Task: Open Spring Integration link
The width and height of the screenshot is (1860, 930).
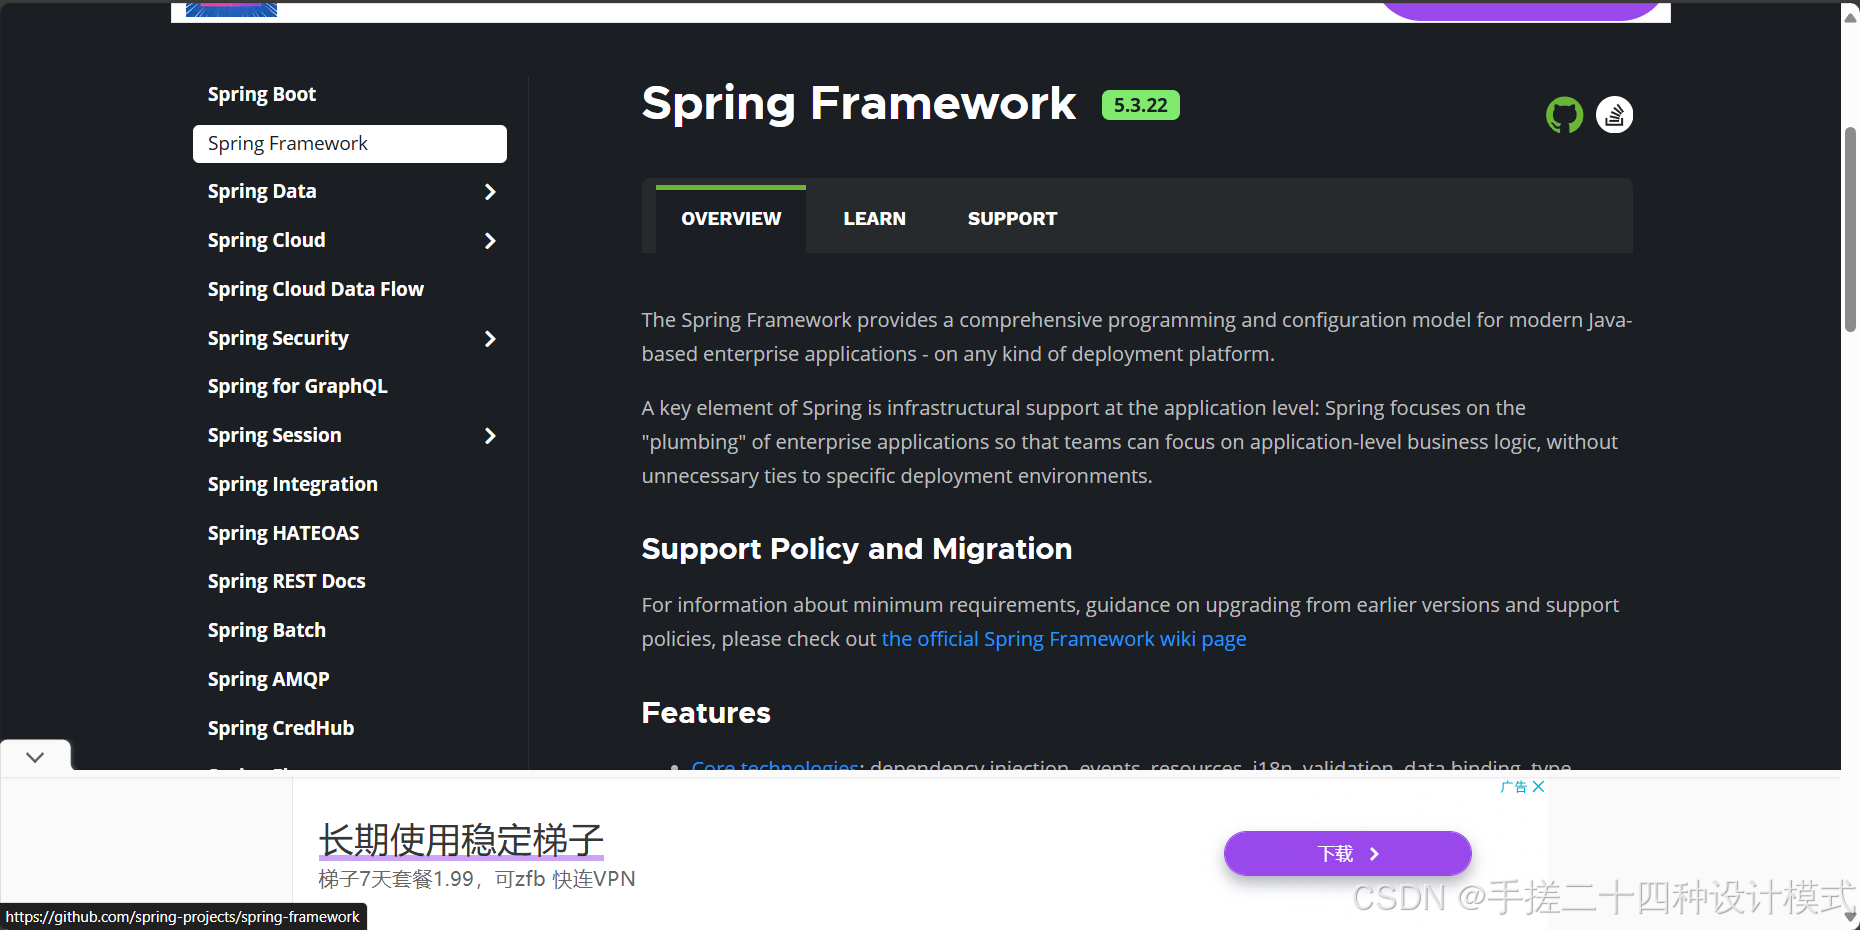Action: 293,485
